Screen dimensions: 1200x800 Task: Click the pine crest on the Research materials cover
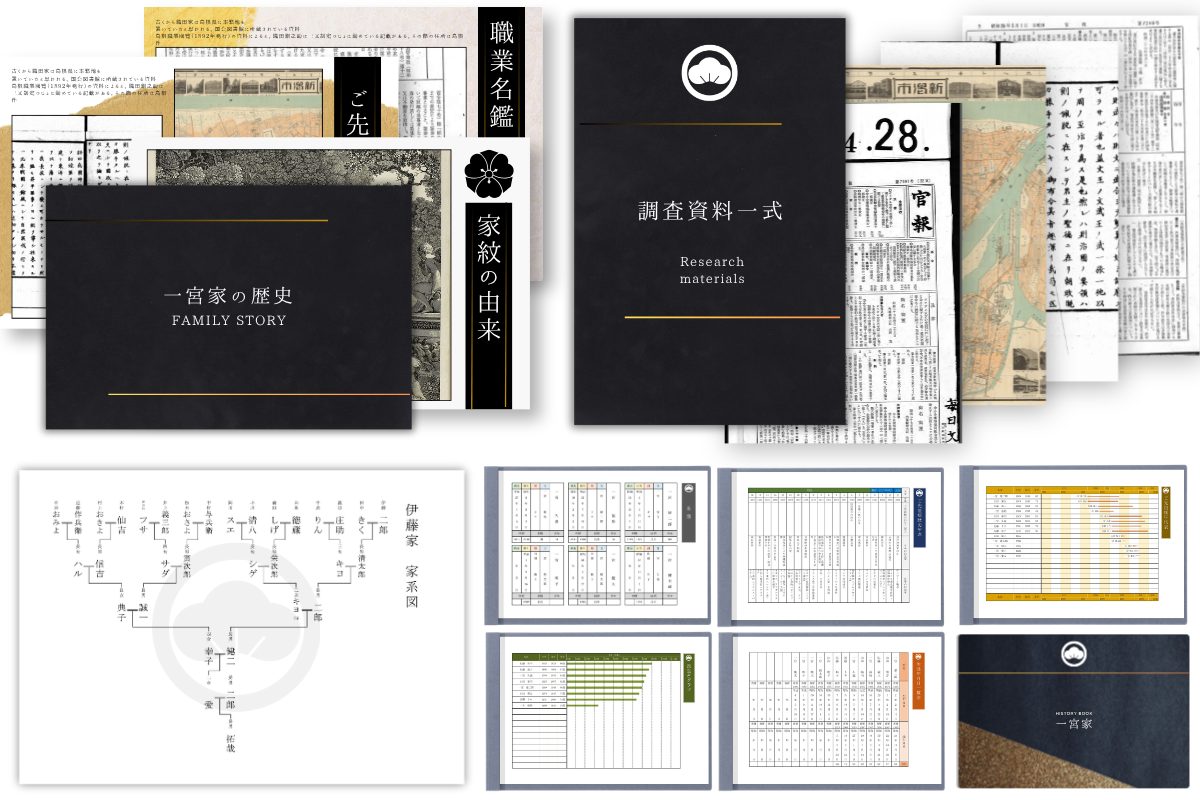tap(709, 71)
